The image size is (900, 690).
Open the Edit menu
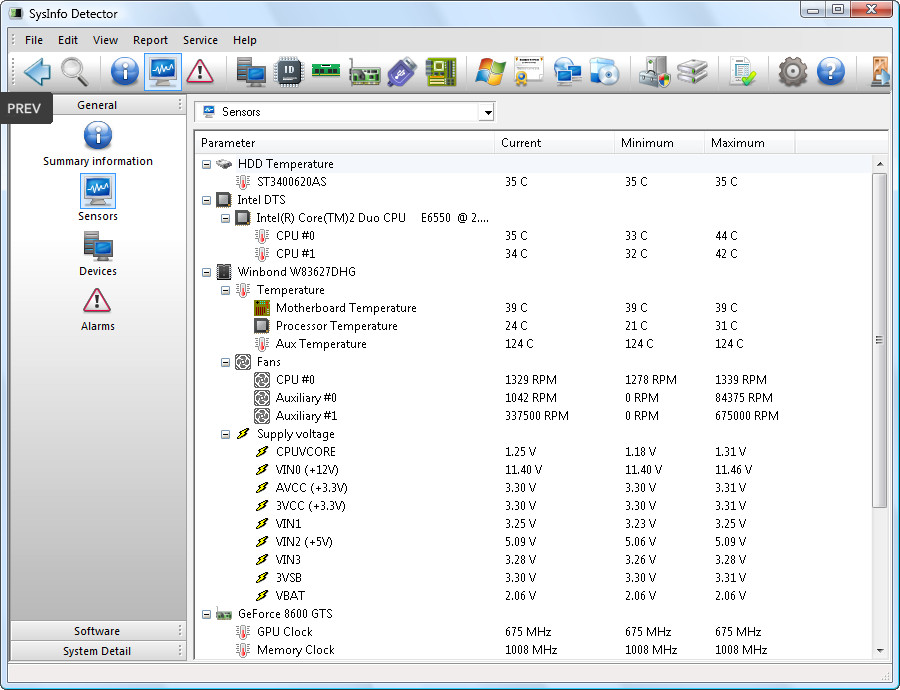pyautogui.click(x=68, y=40)
